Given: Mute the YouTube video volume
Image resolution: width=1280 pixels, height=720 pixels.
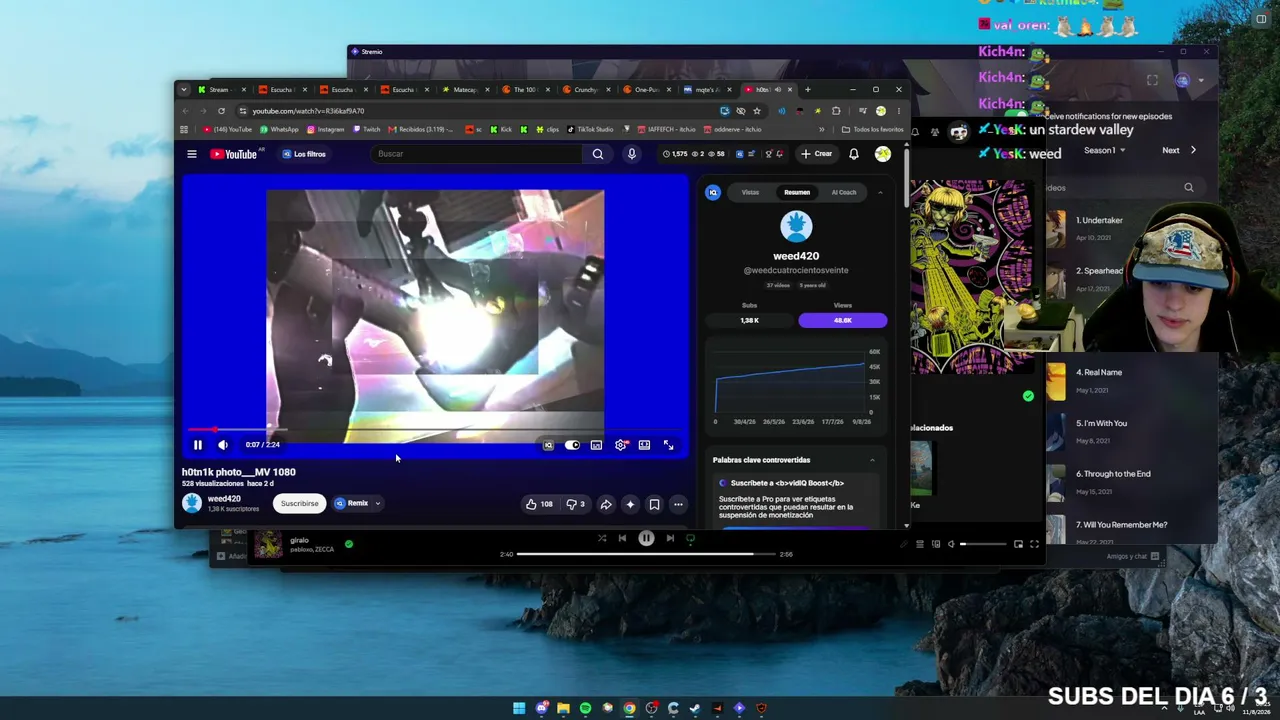Looking at the screenshot, I should coord(223,445).
